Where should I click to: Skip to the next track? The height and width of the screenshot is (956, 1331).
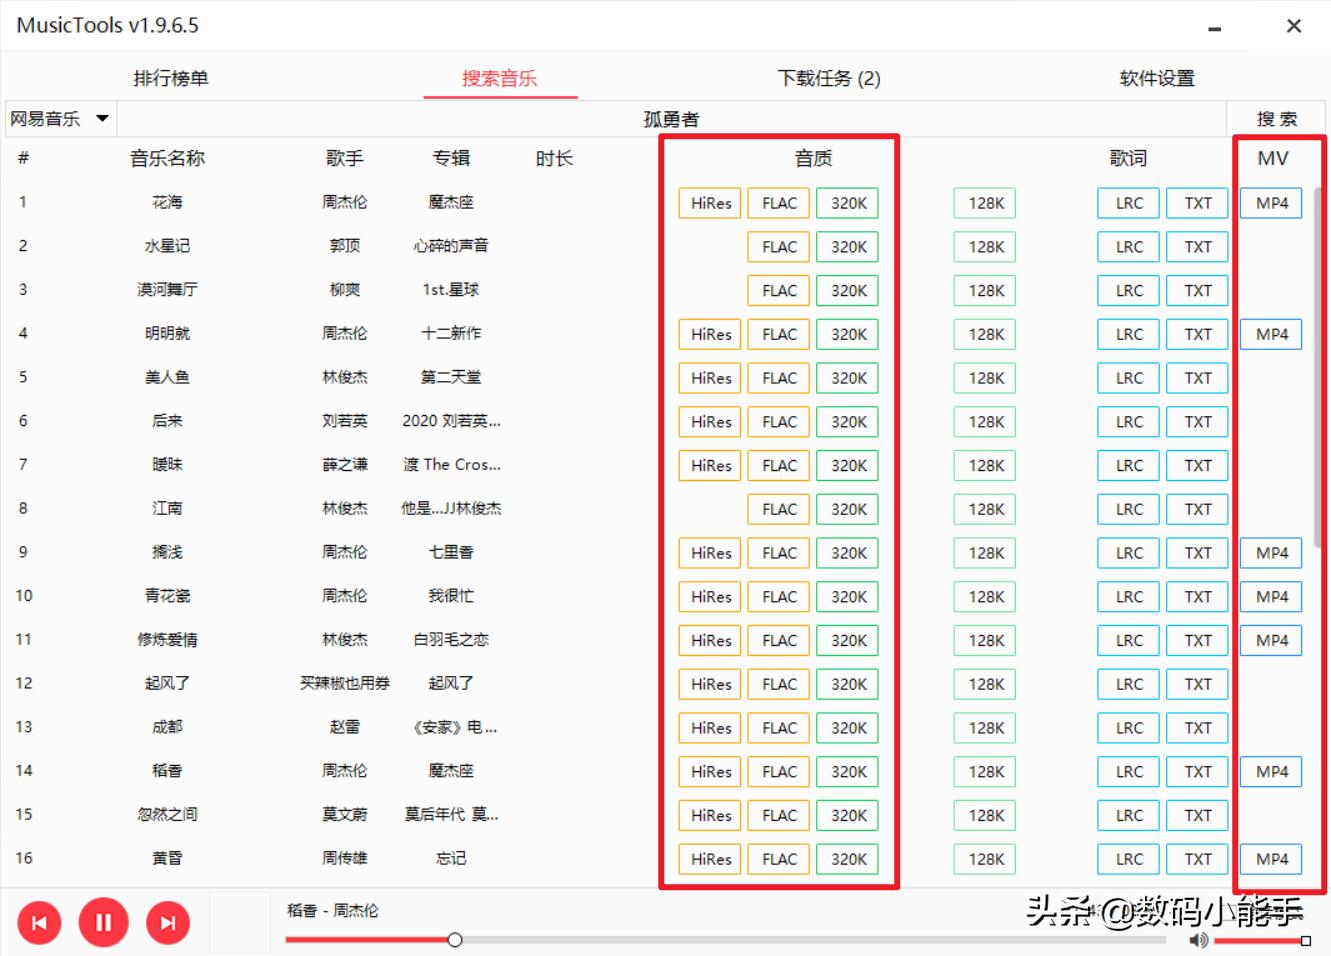coord(168,922)
